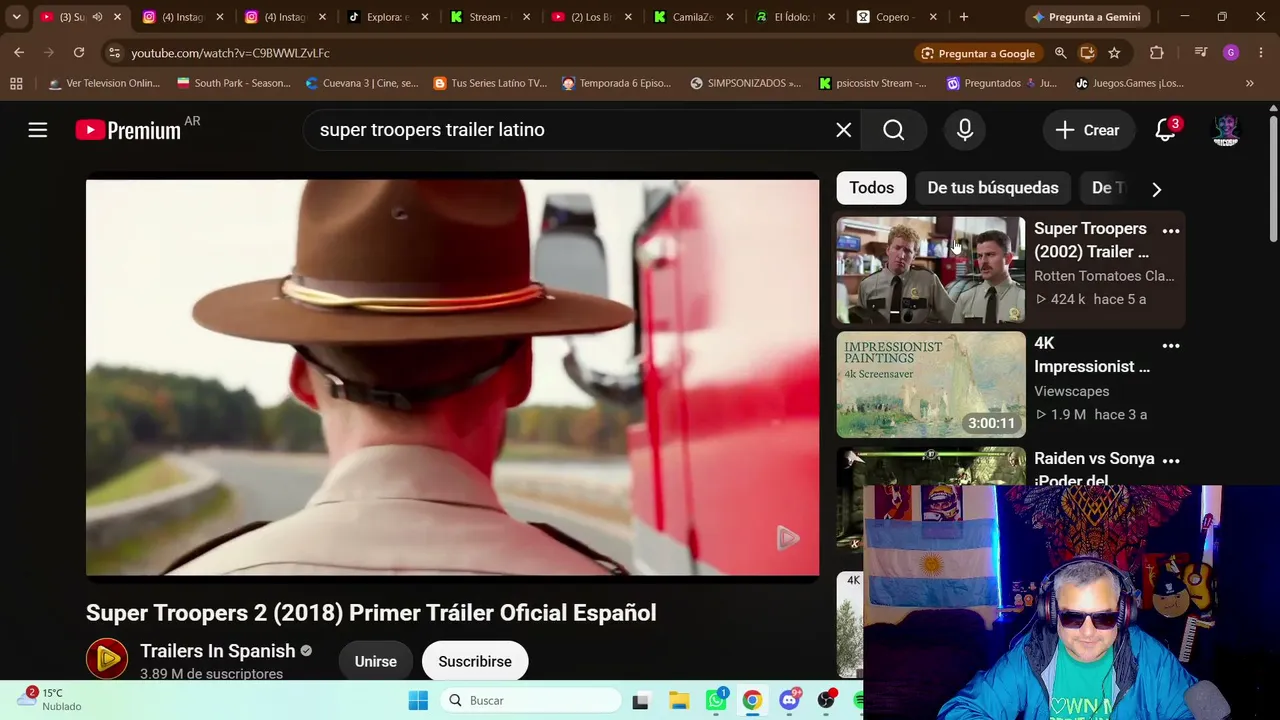The height and width of the screenshot is (720, 1280).
Task: Open a new browser tab
Action: 964,17
